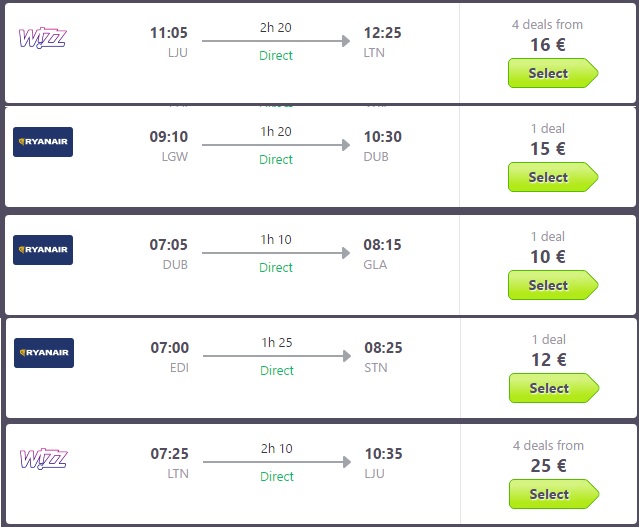Click the 10:30 DUB arrival time
Viewport: 639px width, 527px height.
tap(382, 137)
